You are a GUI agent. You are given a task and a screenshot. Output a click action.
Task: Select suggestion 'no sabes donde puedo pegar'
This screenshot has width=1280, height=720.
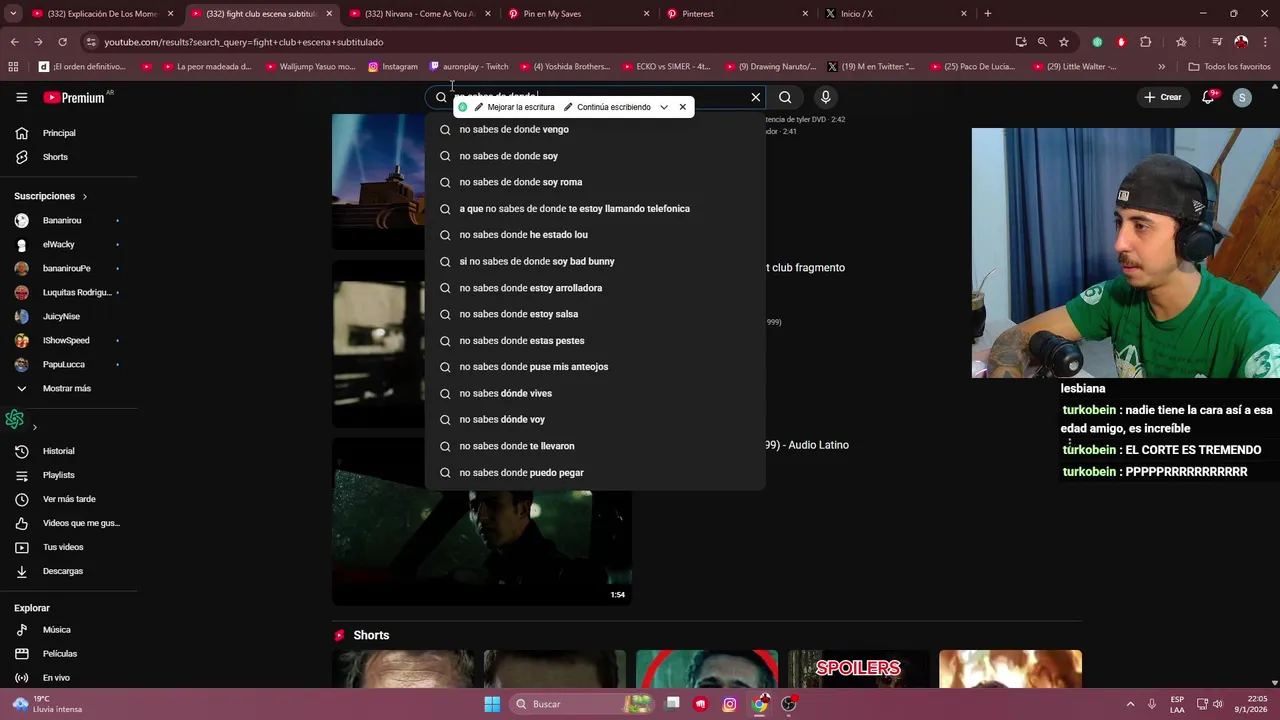[x=595, y=472]
